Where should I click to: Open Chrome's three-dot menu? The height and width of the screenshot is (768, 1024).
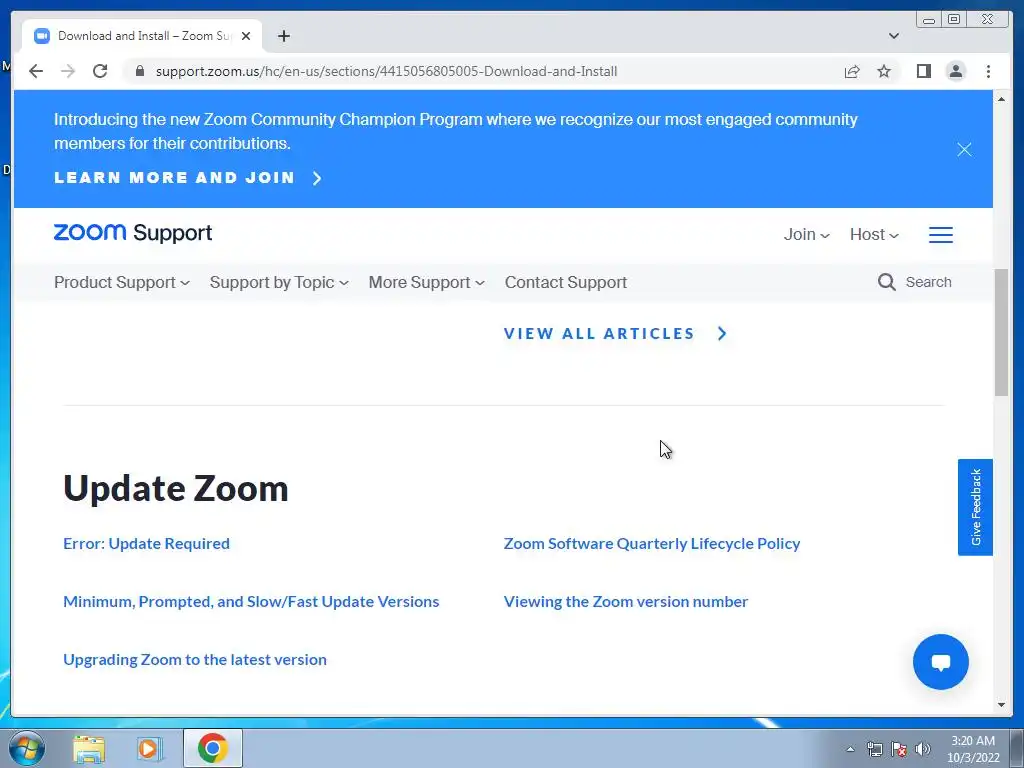(988, 71)
